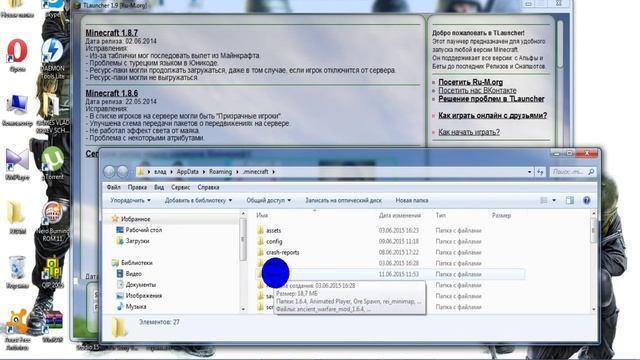Click the Minecraft 1.8.6 heading in TLauncher
This screenshot has height=360, width=640.
pos(111,93)
